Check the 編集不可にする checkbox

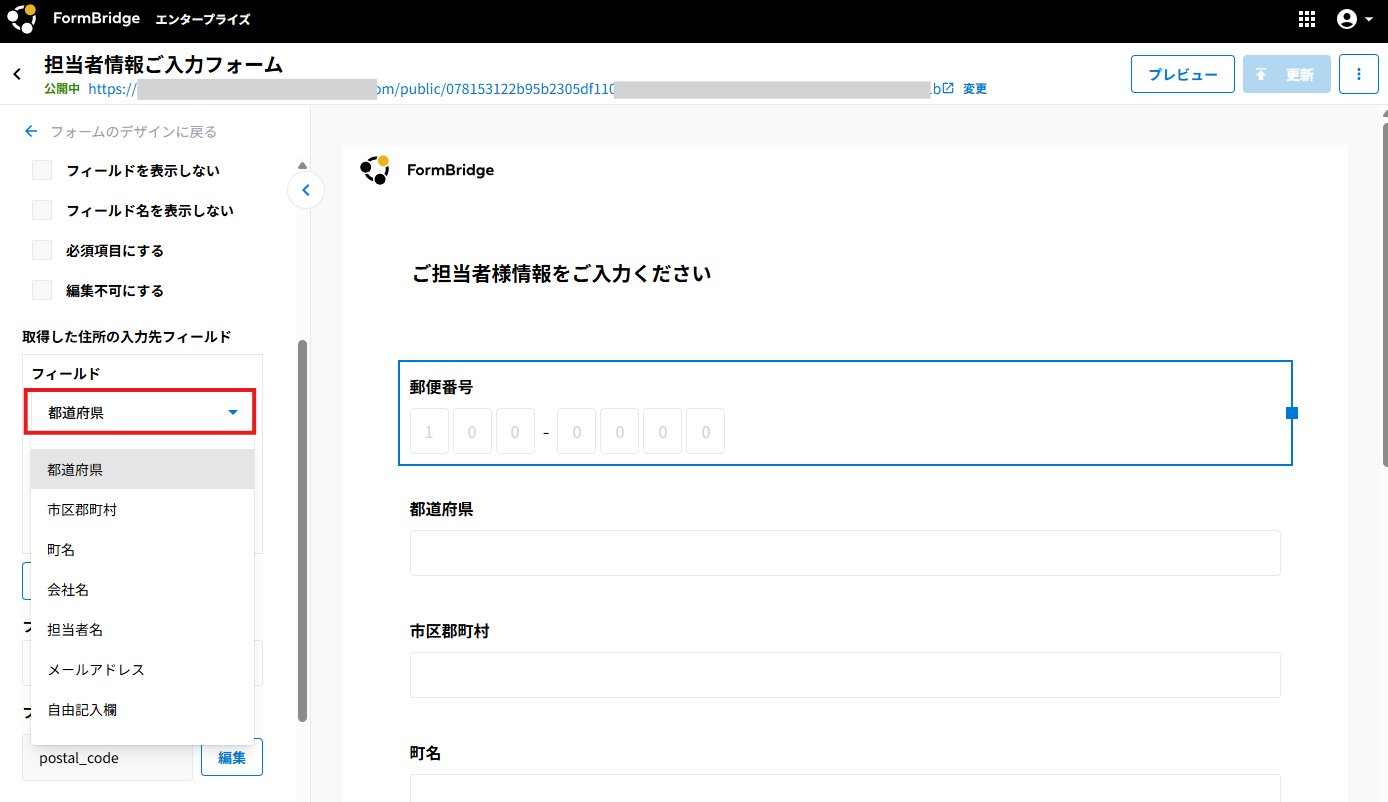42,291
